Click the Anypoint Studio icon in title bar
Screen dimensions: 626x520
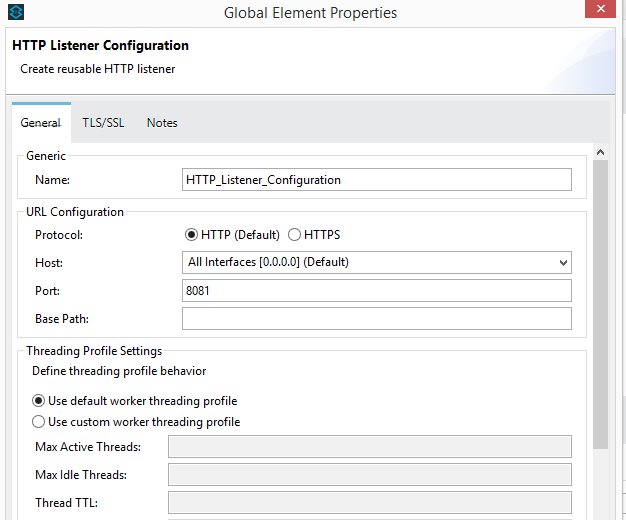(15, 13)
